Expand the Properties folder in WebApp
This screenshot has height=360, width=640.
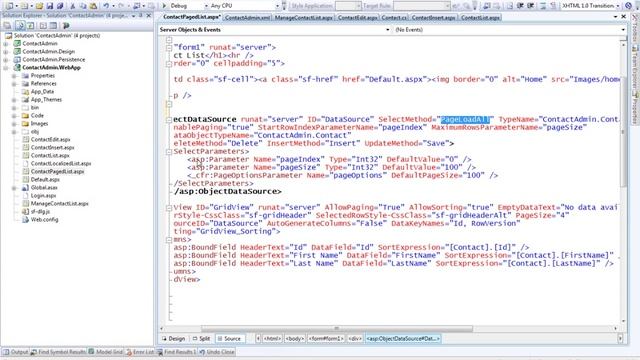tap(14, 76)
